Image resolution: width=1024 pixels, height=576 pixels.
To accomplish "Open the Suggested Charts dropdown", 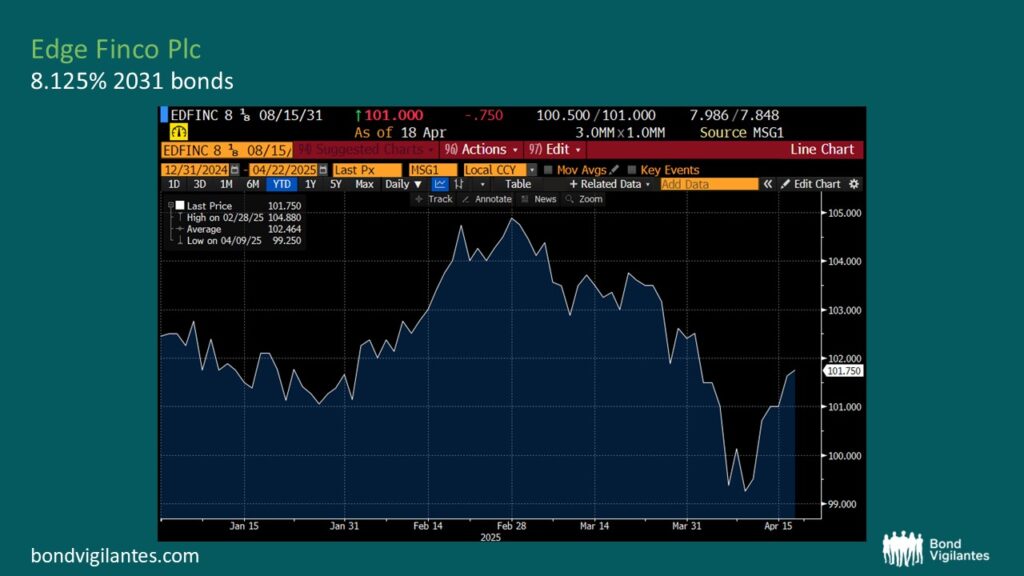I will point(366,150).
